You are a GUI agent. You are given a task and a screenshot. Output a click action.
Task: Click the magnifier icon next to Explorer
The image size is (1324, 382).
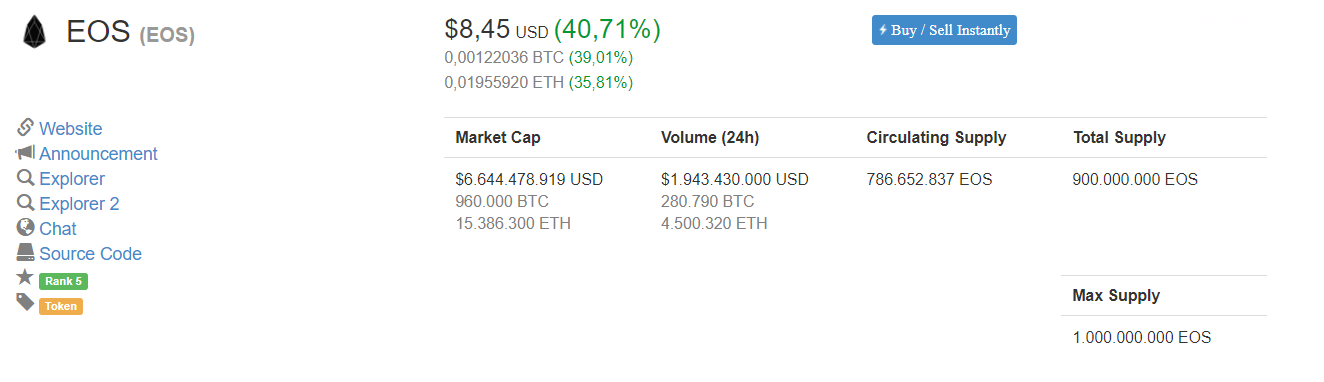[26, 177]
